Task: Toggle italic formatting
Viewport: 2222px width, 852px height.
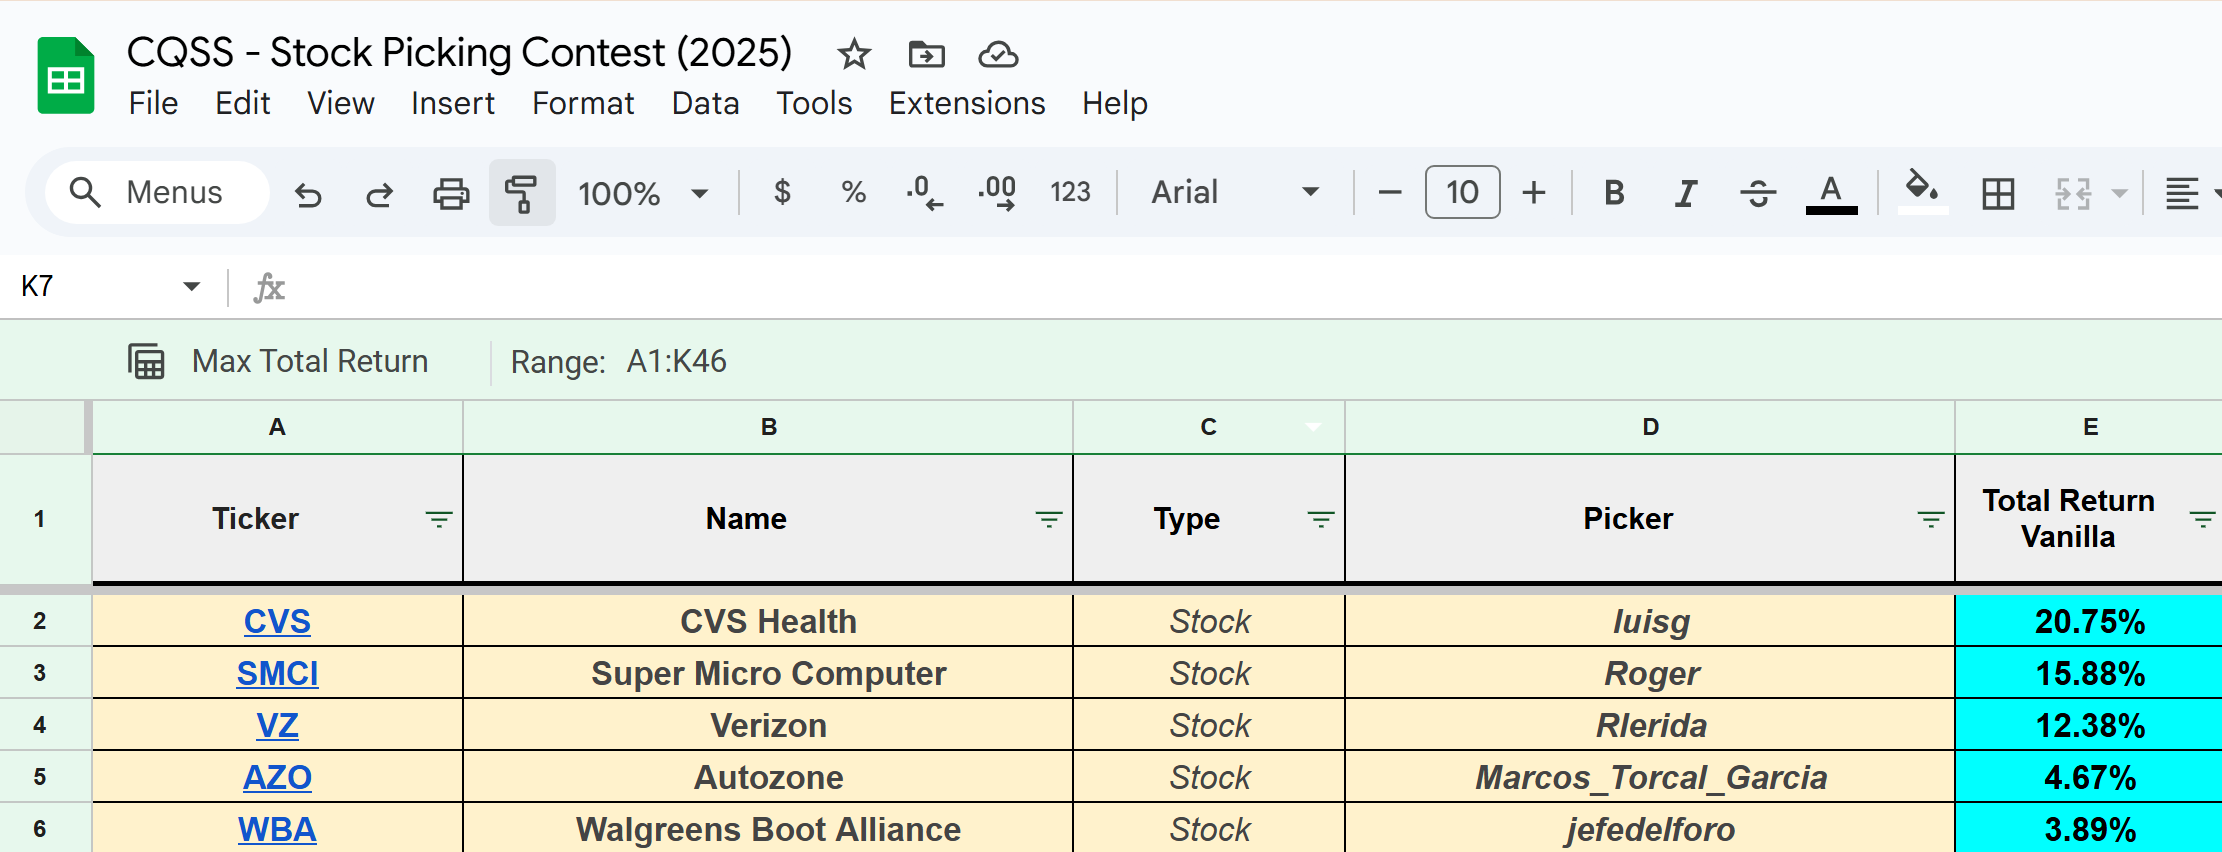Action: (1685, 192)
